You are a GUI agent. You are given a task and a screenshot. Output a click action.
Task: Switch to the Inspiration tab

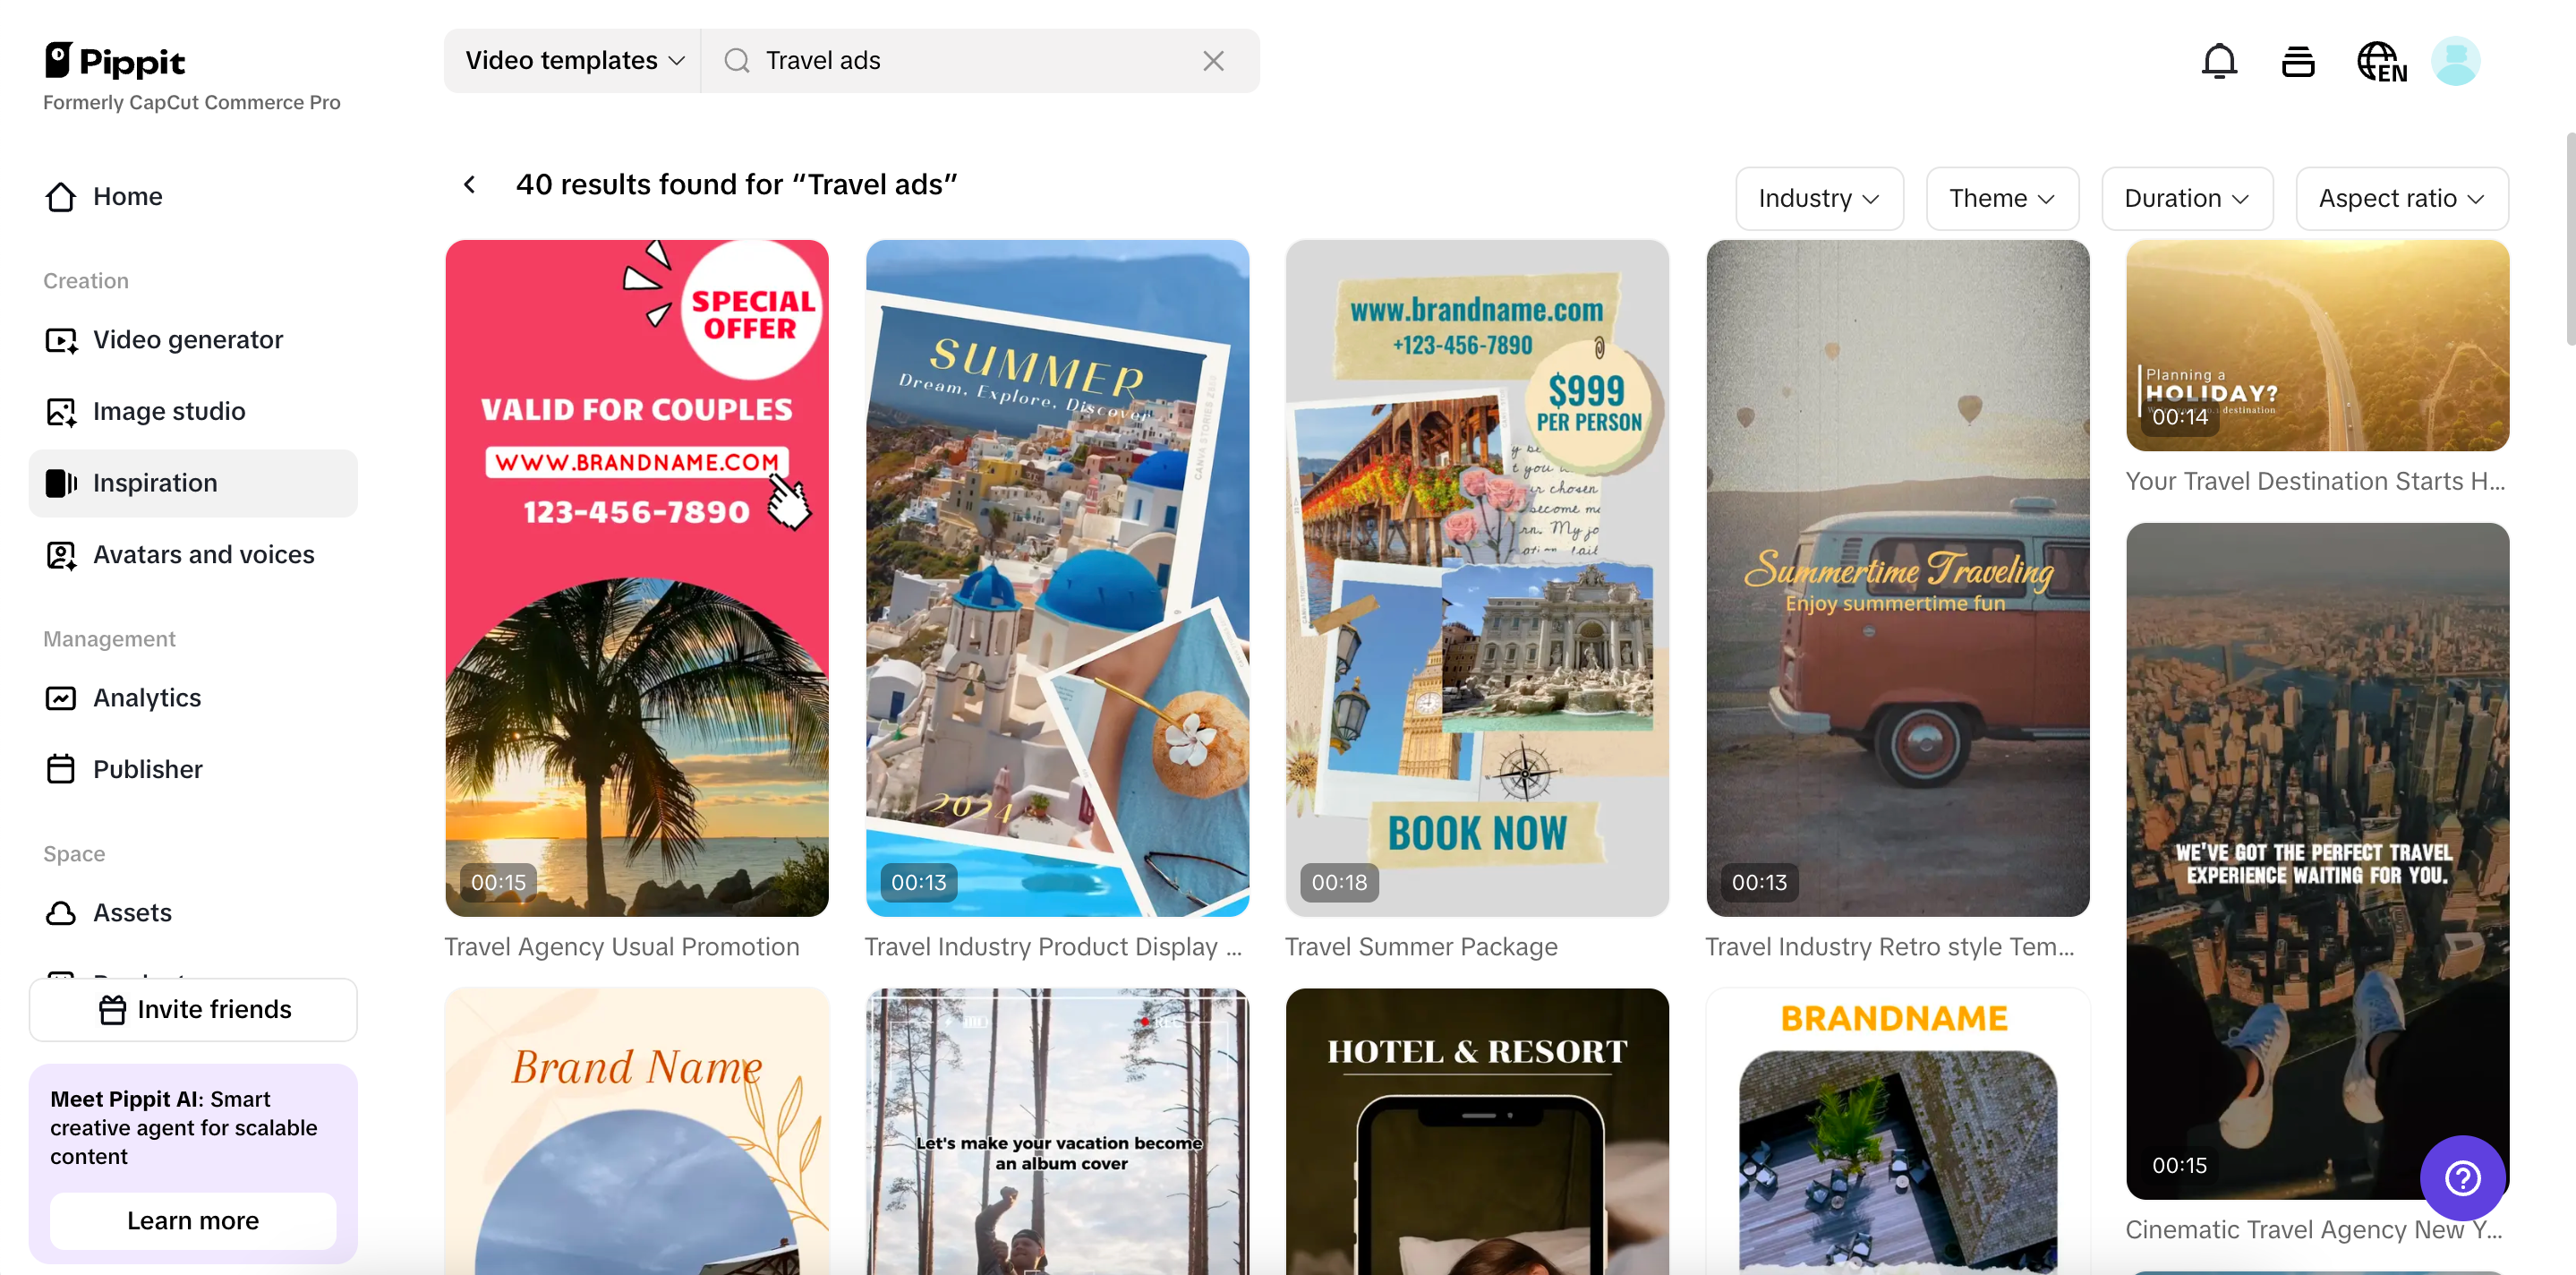pyautogui.click(x=156, y=483)
